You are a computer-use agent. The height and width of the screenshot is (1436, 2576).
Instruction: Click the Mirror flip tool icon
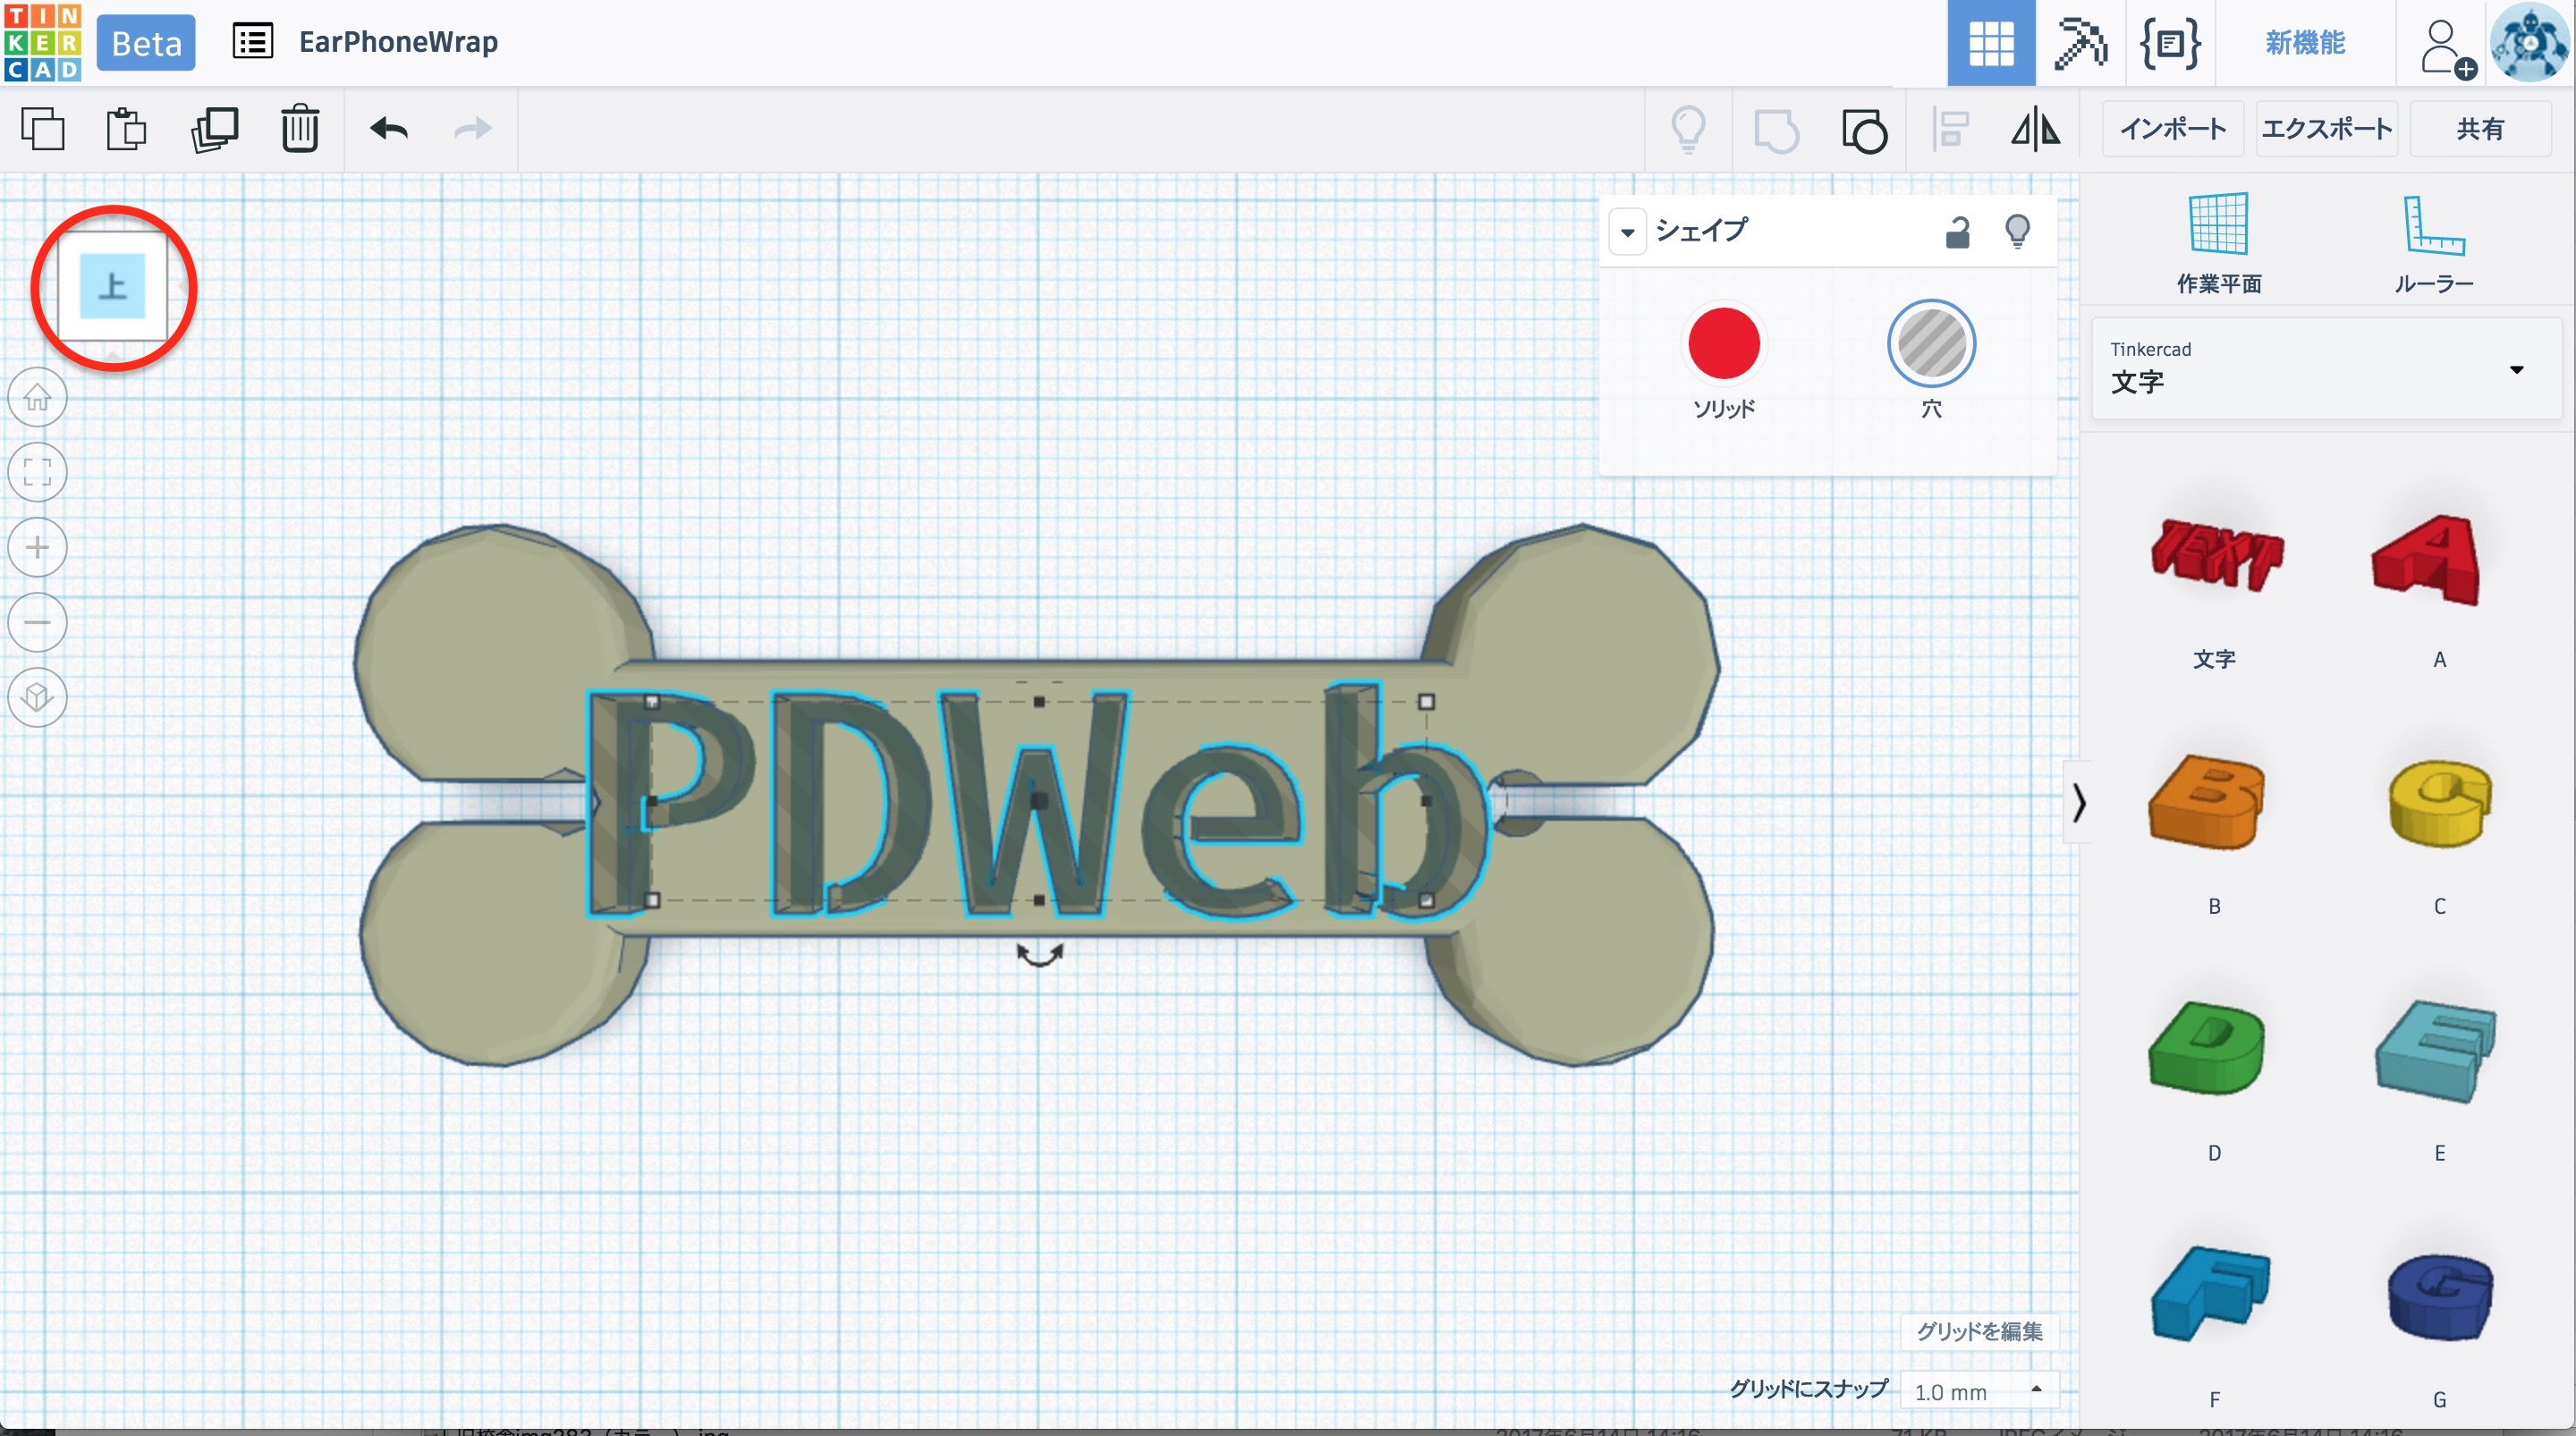click(2035, 130)
